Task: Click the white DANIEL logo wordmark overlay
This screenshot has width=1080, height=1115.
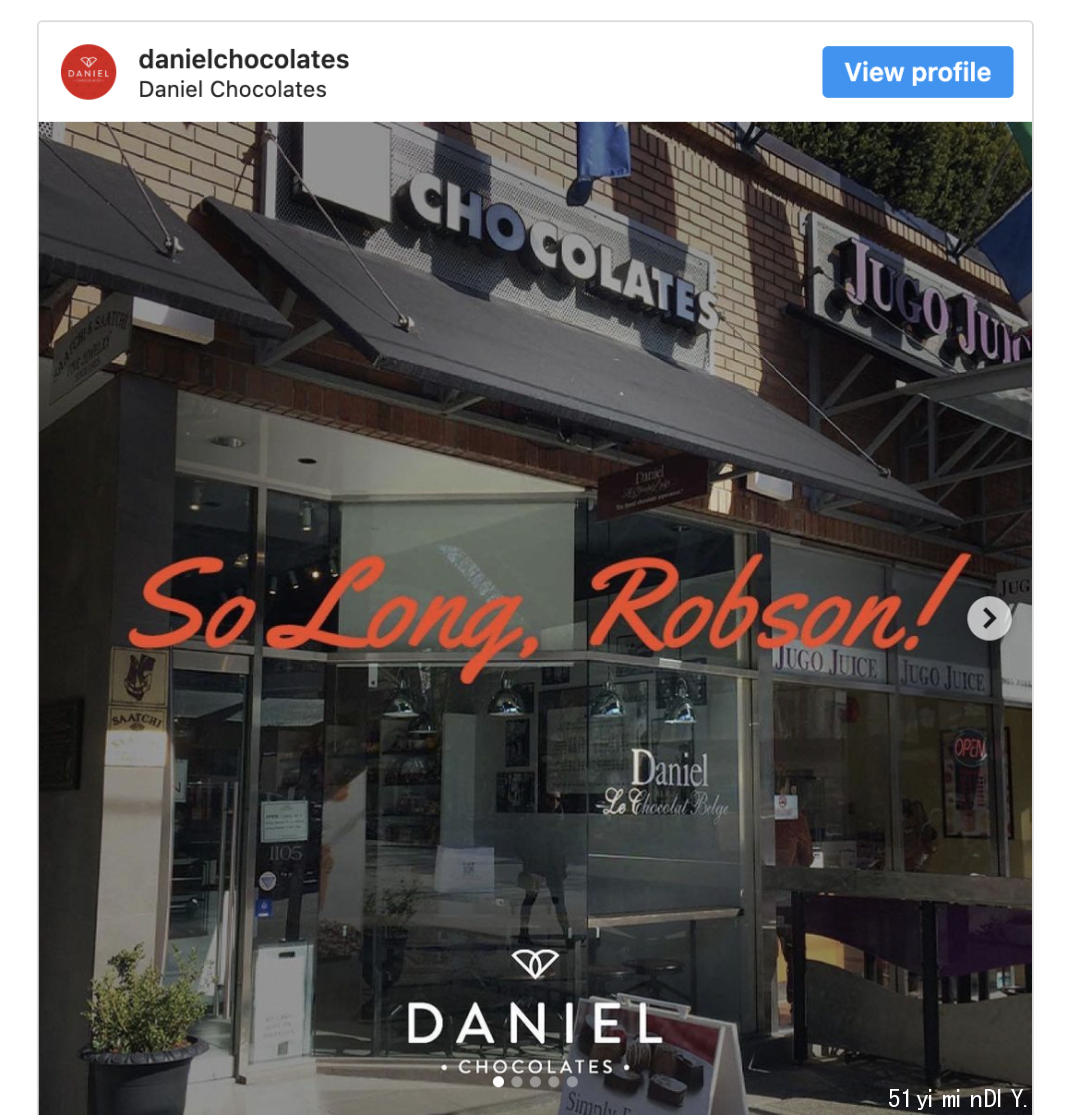Action: [x=535, y=1024]
